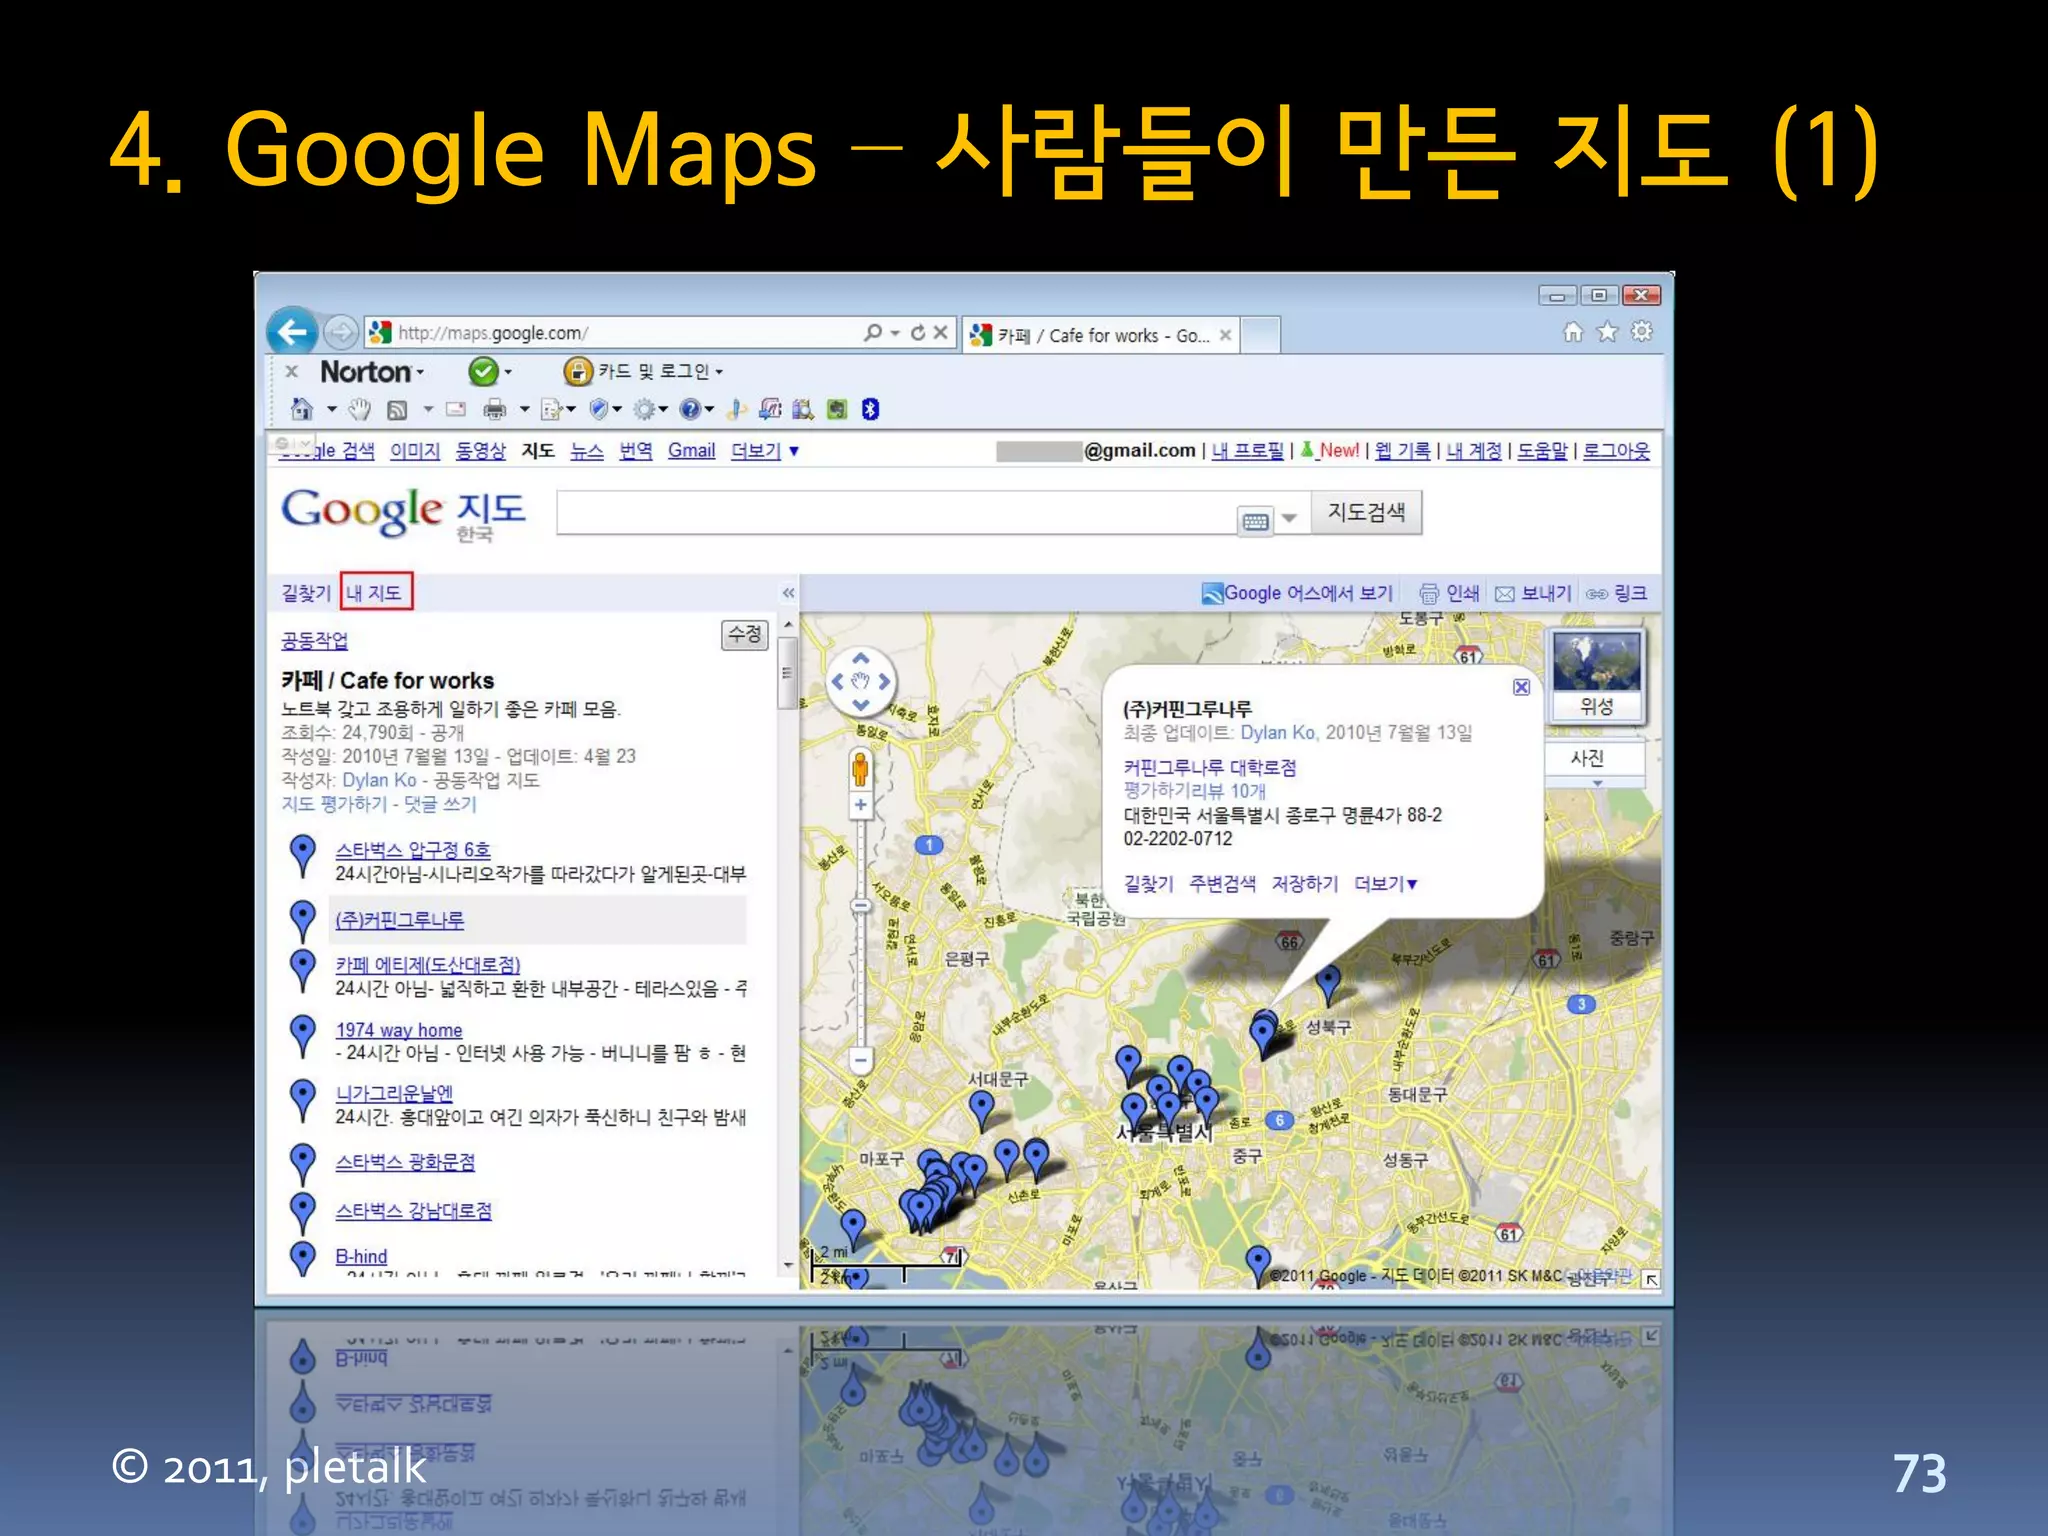Open the dropdown next to the printer icon
The image size is (2048, 1536).
tap(524, 409)
